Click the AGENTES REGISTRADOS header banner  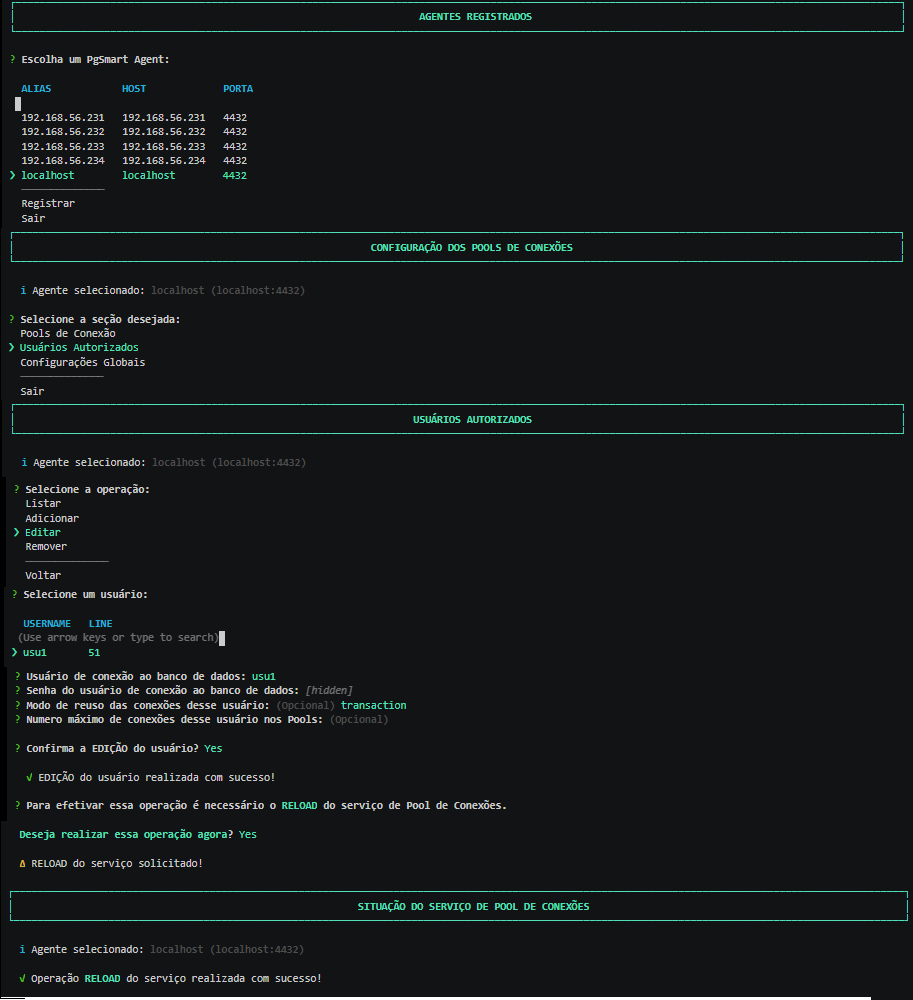point(458,17)
